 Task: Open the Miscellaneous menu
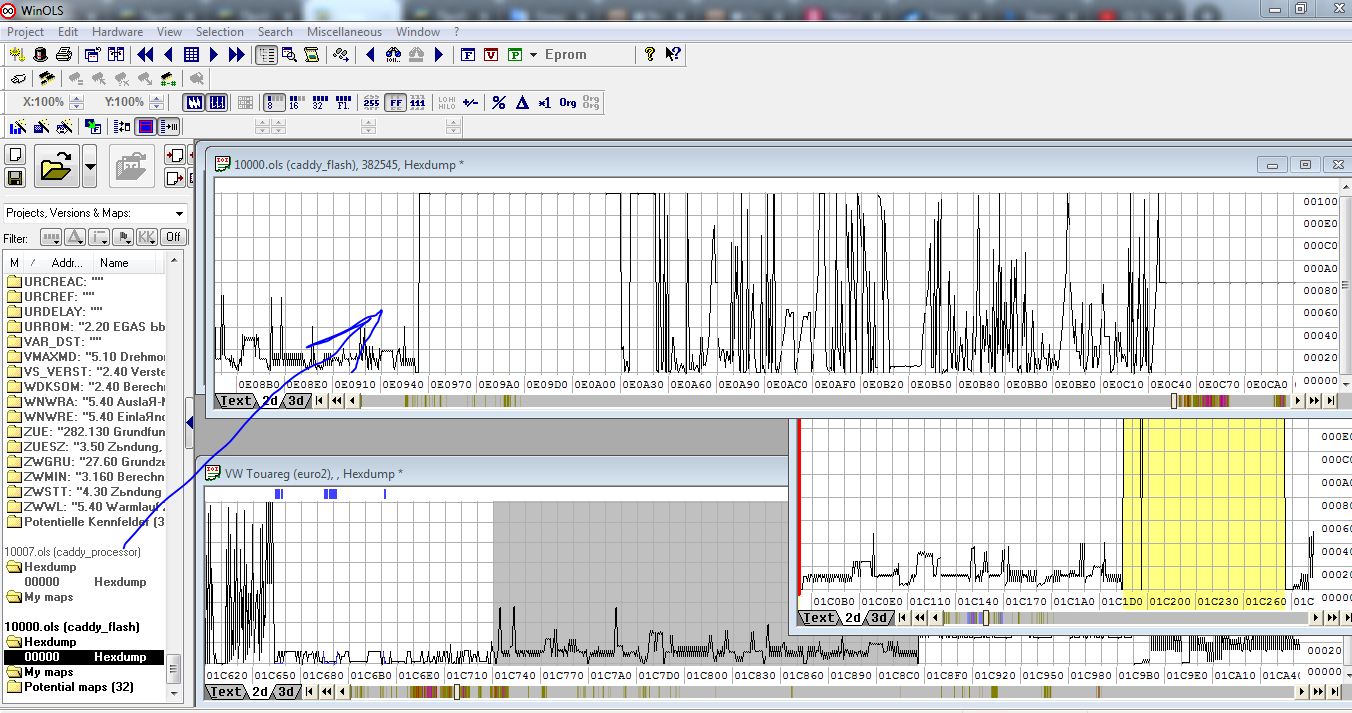pyautogui.click(x=344, y=32)
